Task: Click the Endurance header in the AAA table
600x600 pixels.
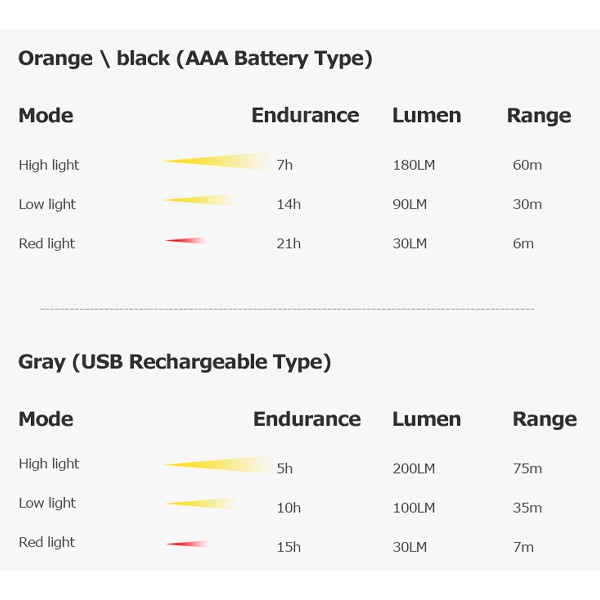Action: 305,115
